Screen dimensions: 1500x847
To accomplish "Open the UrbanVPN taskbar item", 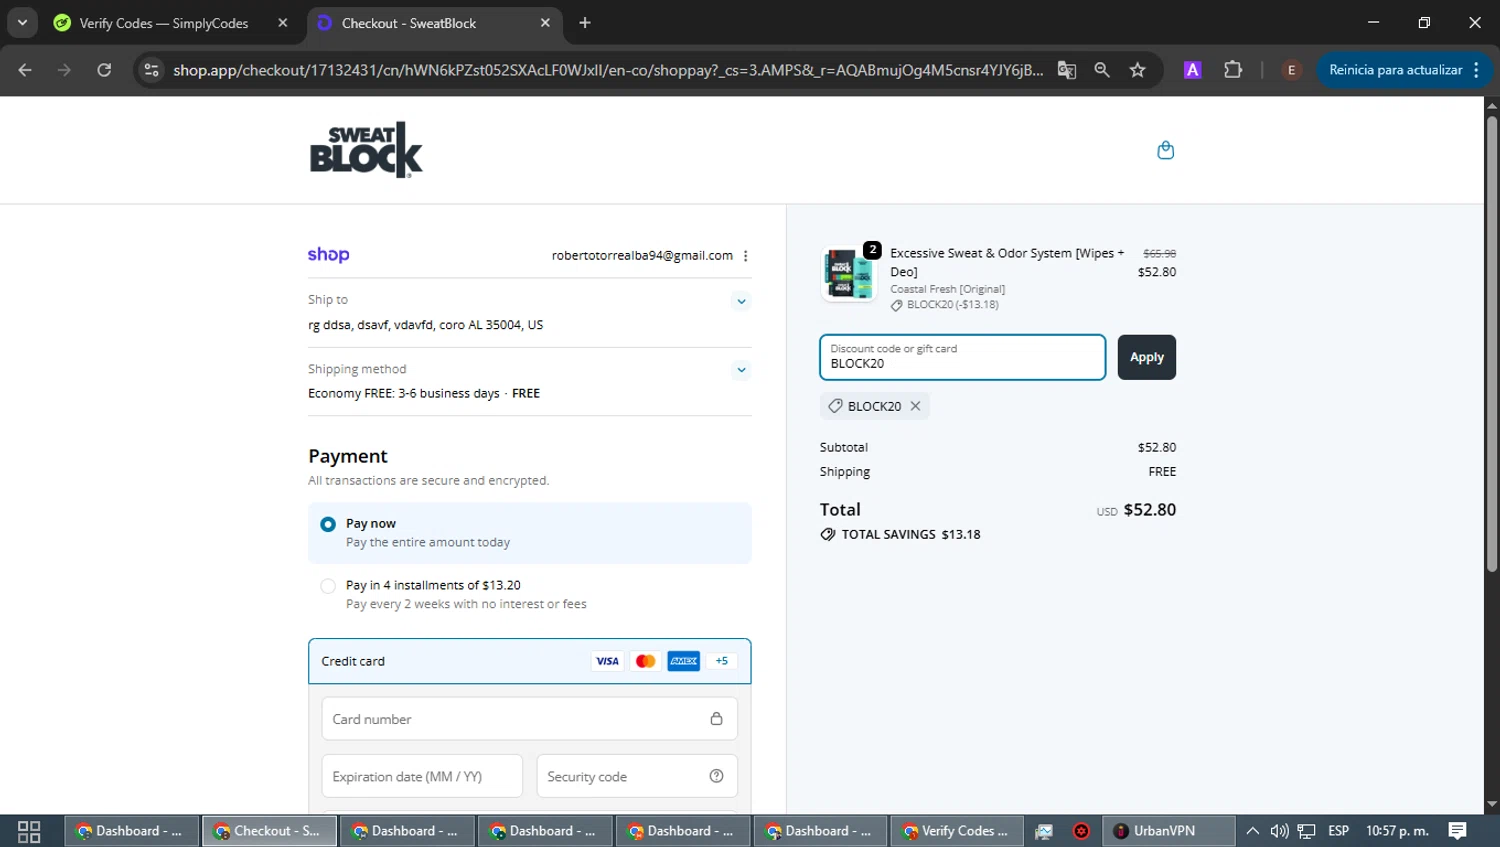I will [1169, 831].
